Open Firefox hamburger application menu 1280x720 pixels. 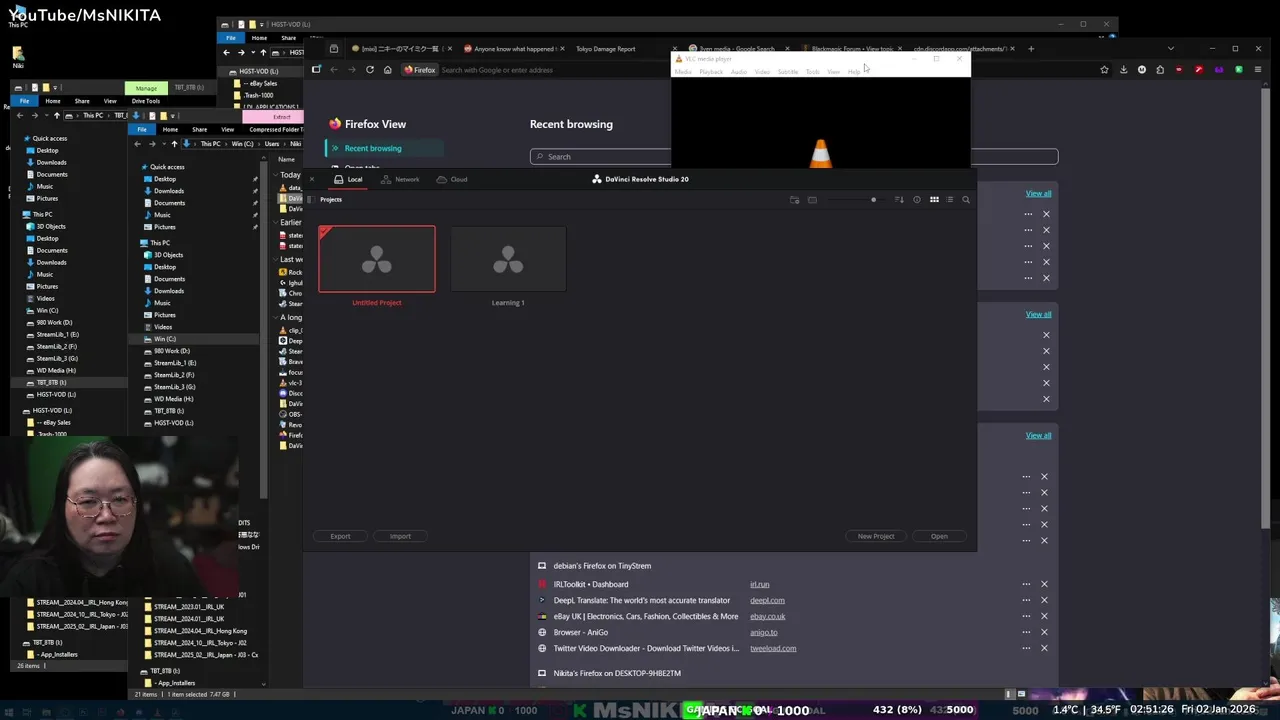click(x=1257, y=70)
